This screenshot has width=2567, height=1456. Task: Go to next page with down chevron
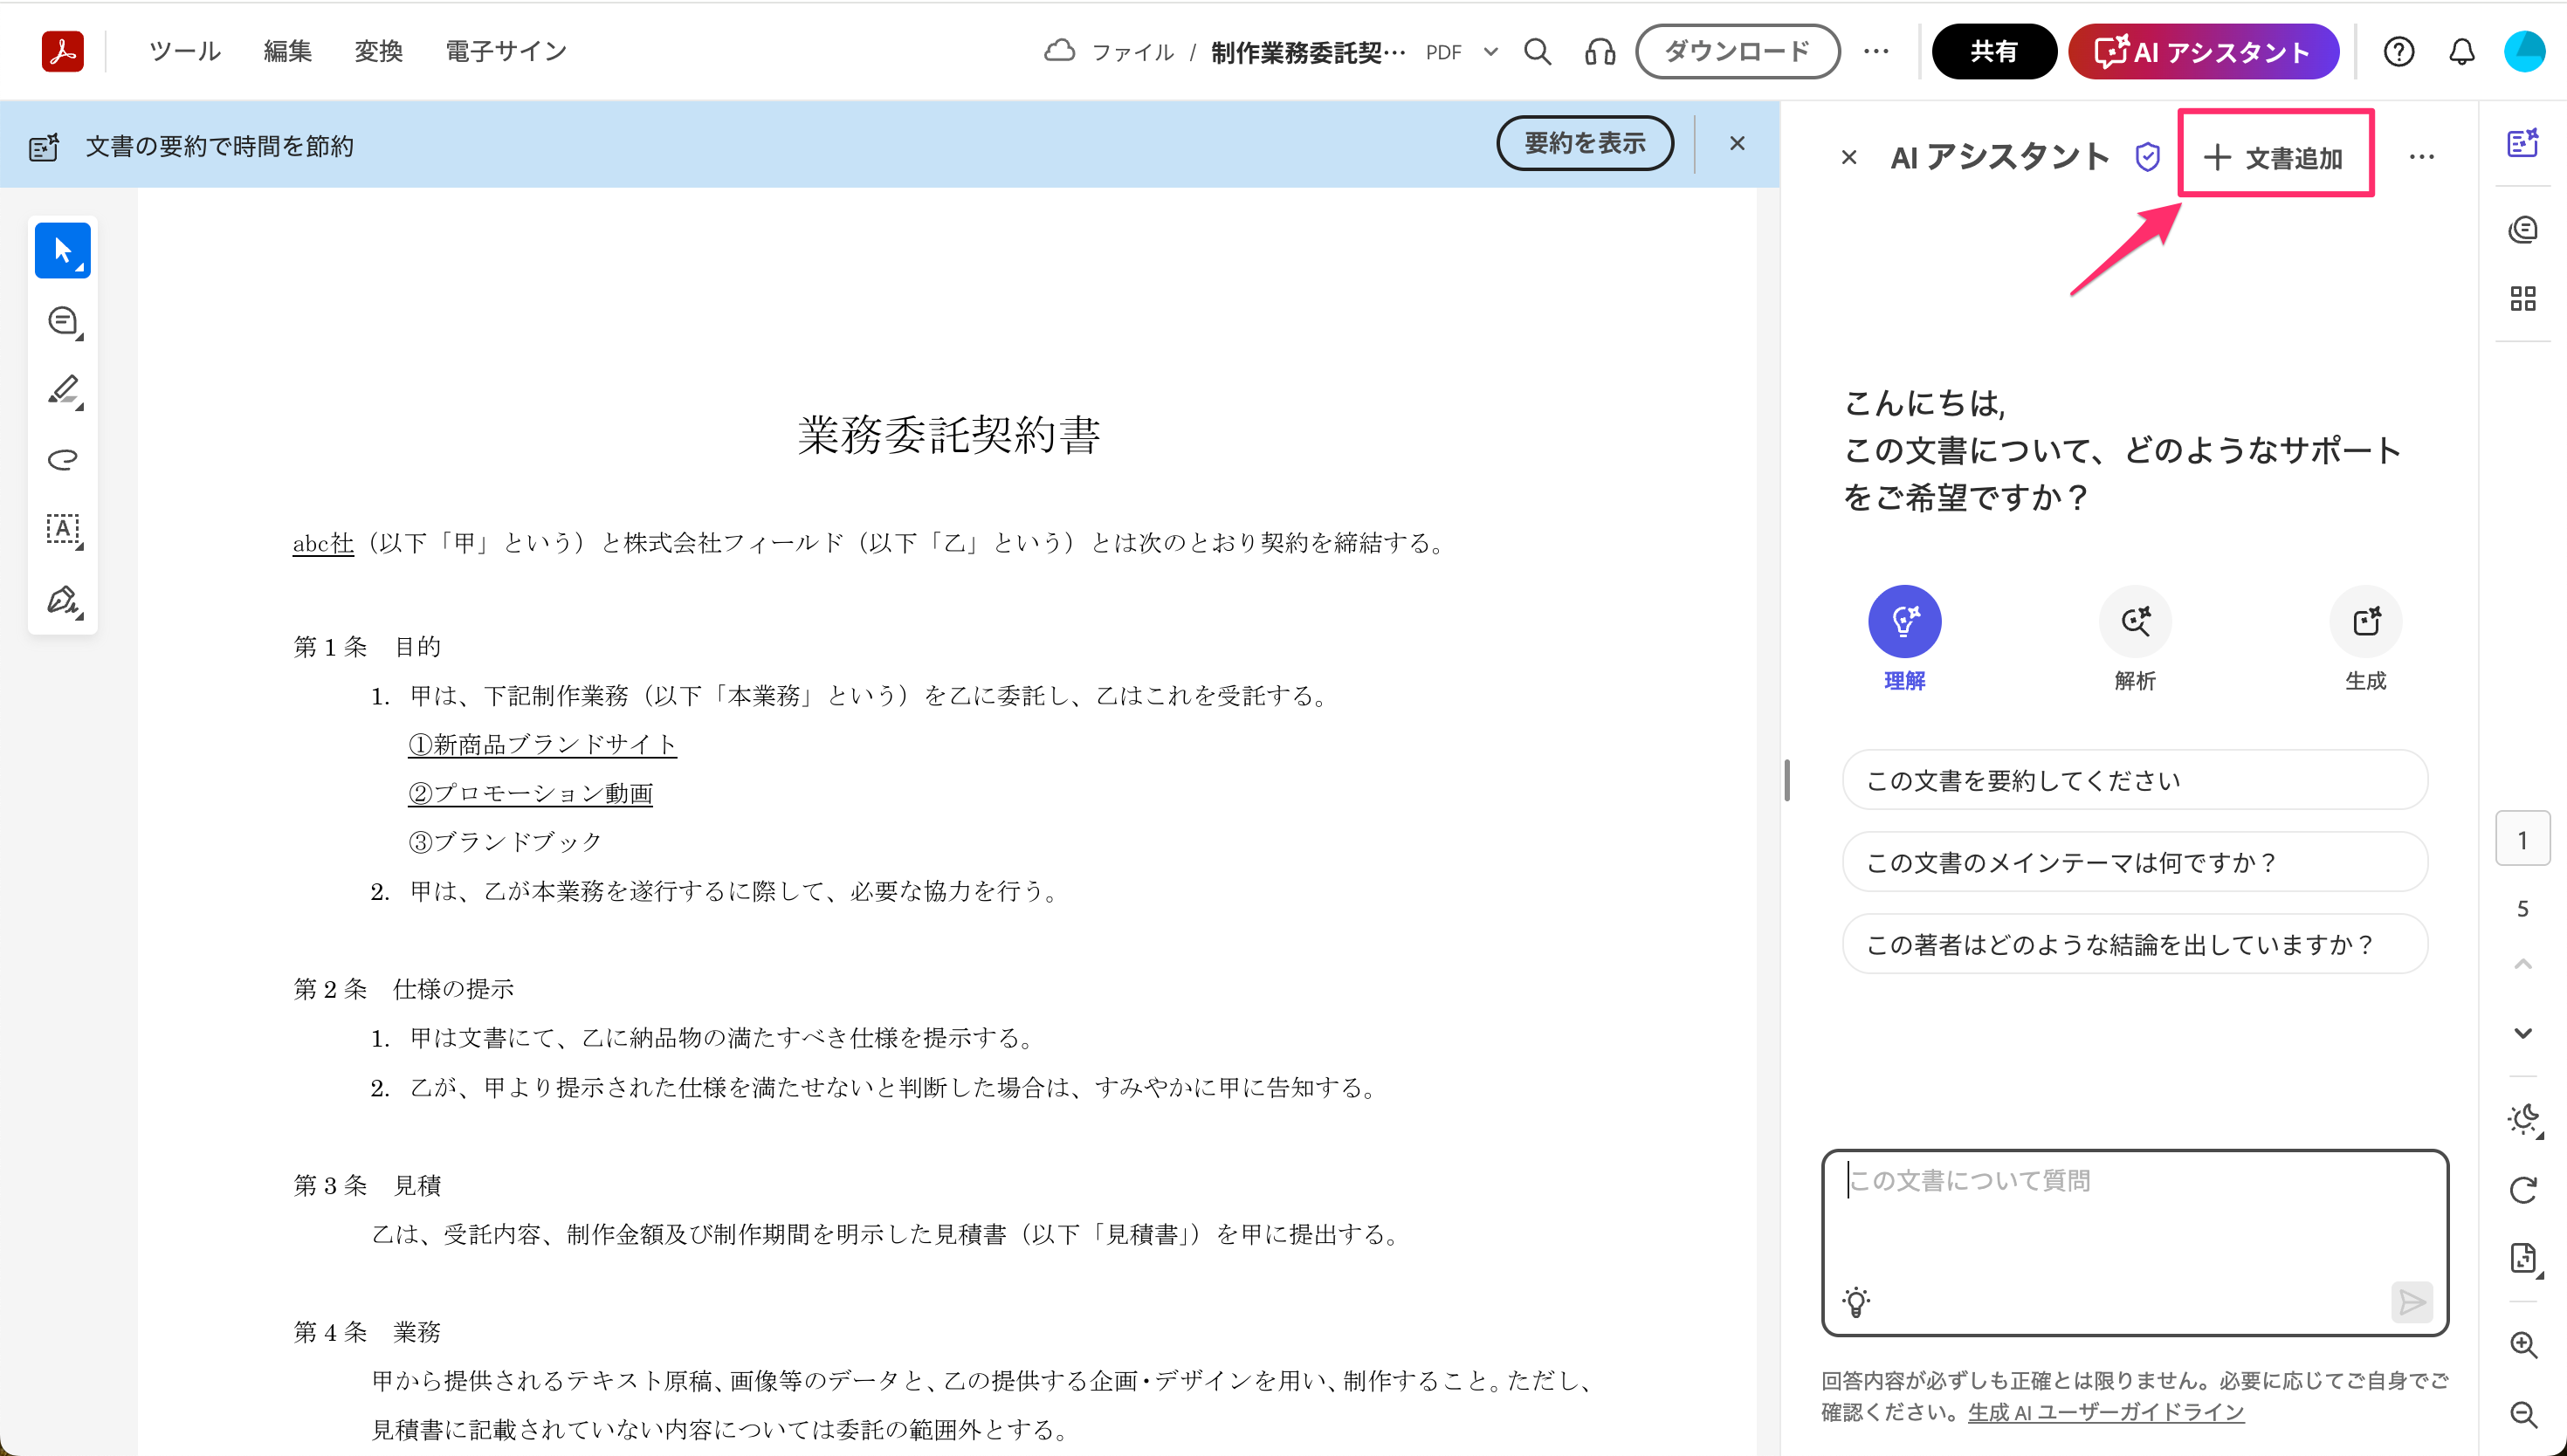point(2523,1033)
